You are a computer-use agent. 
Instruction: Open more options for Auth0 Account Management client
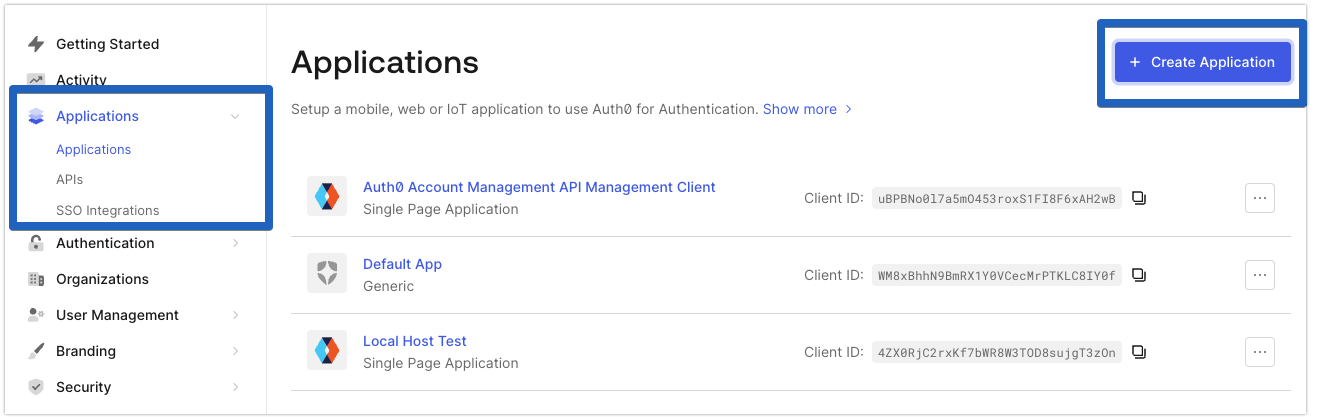click(x=1260, y=198)
